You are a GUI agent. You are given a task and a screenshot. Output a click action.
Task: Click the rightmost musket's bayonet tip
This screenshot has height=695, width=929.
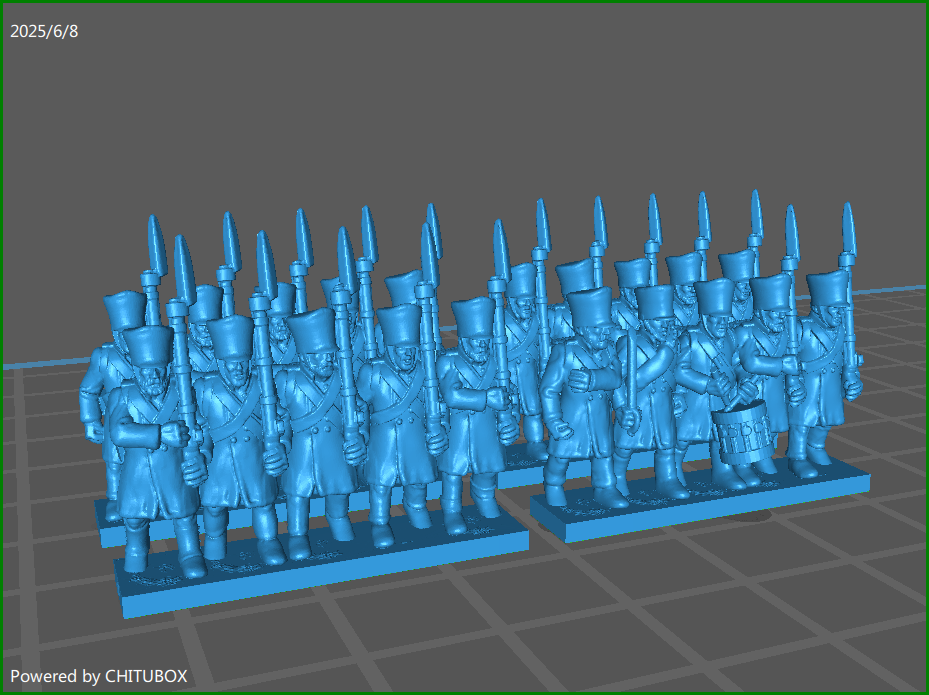coord(849,226)
